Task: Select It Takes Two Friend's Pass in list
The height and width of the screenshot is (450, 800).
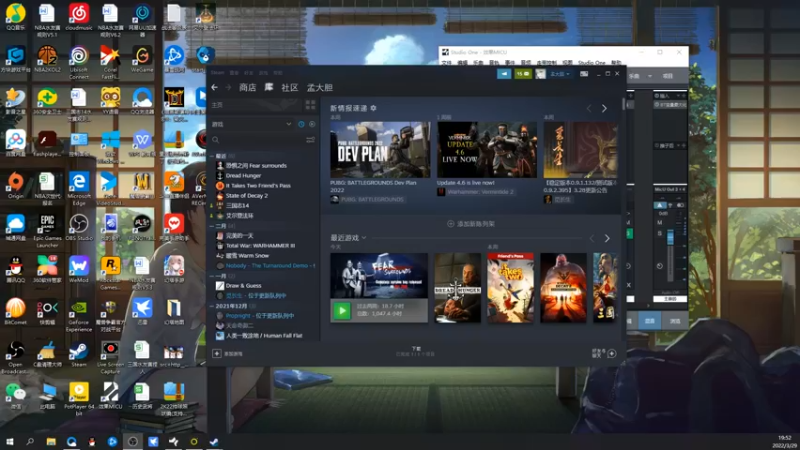Action: point(258,186)
